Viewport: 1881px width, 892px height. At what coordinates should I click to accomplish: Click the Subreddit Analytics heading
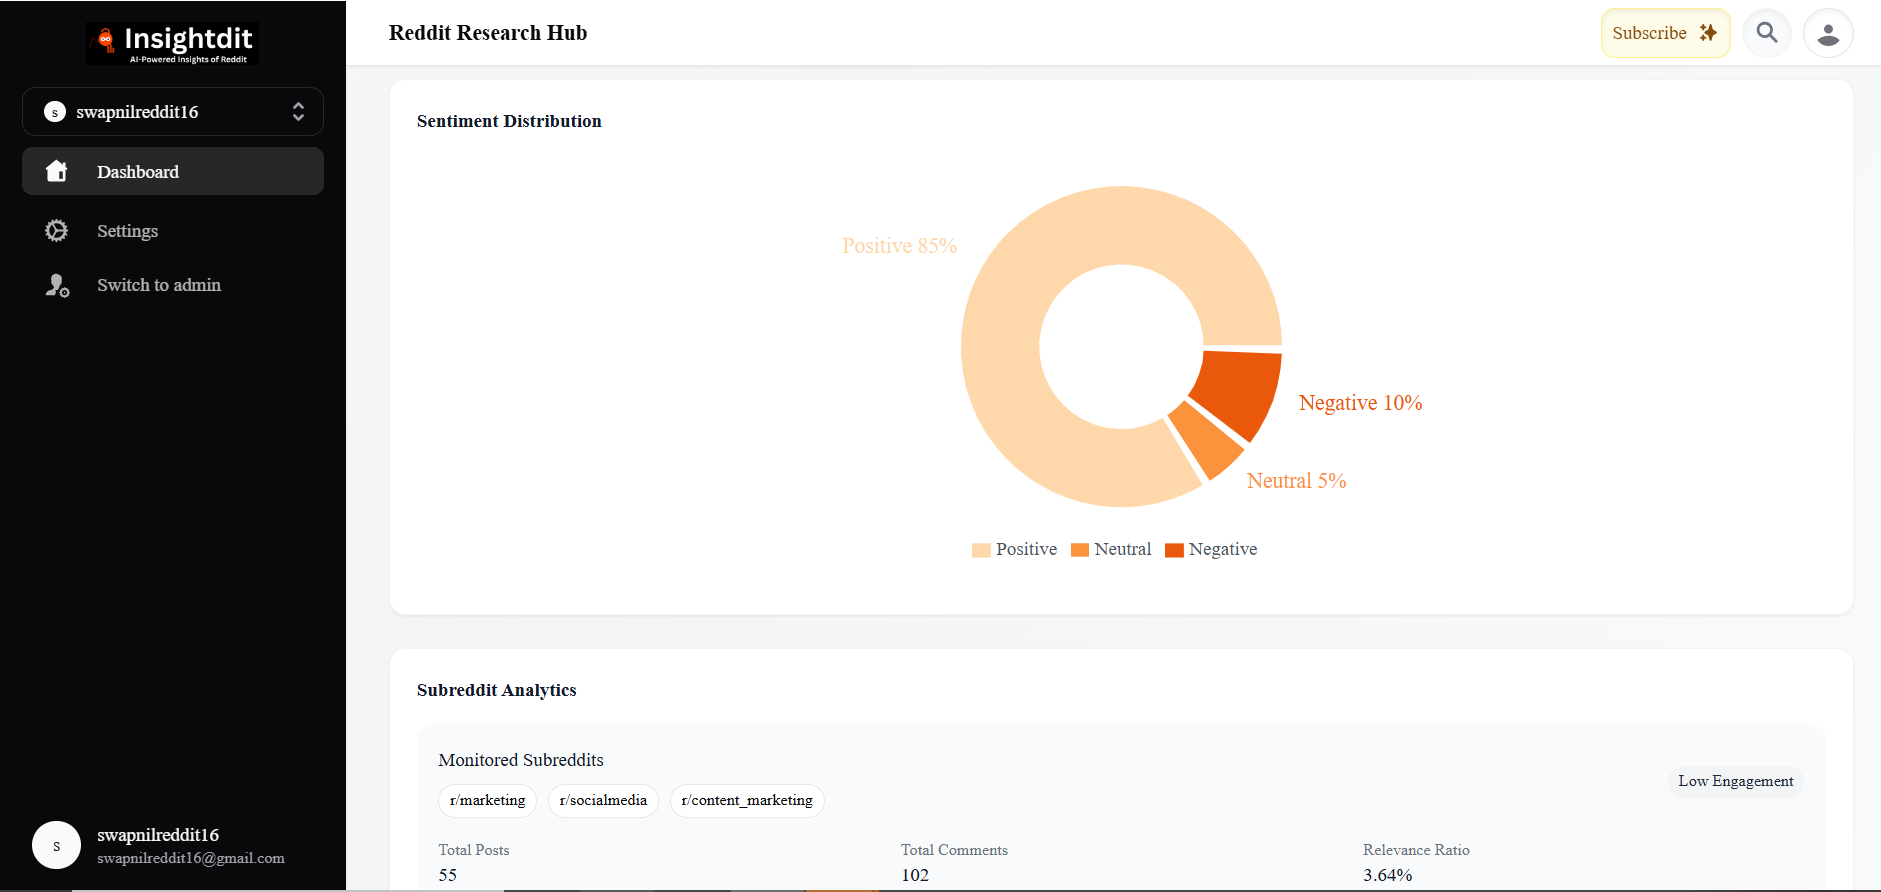[x=497, y=690]
